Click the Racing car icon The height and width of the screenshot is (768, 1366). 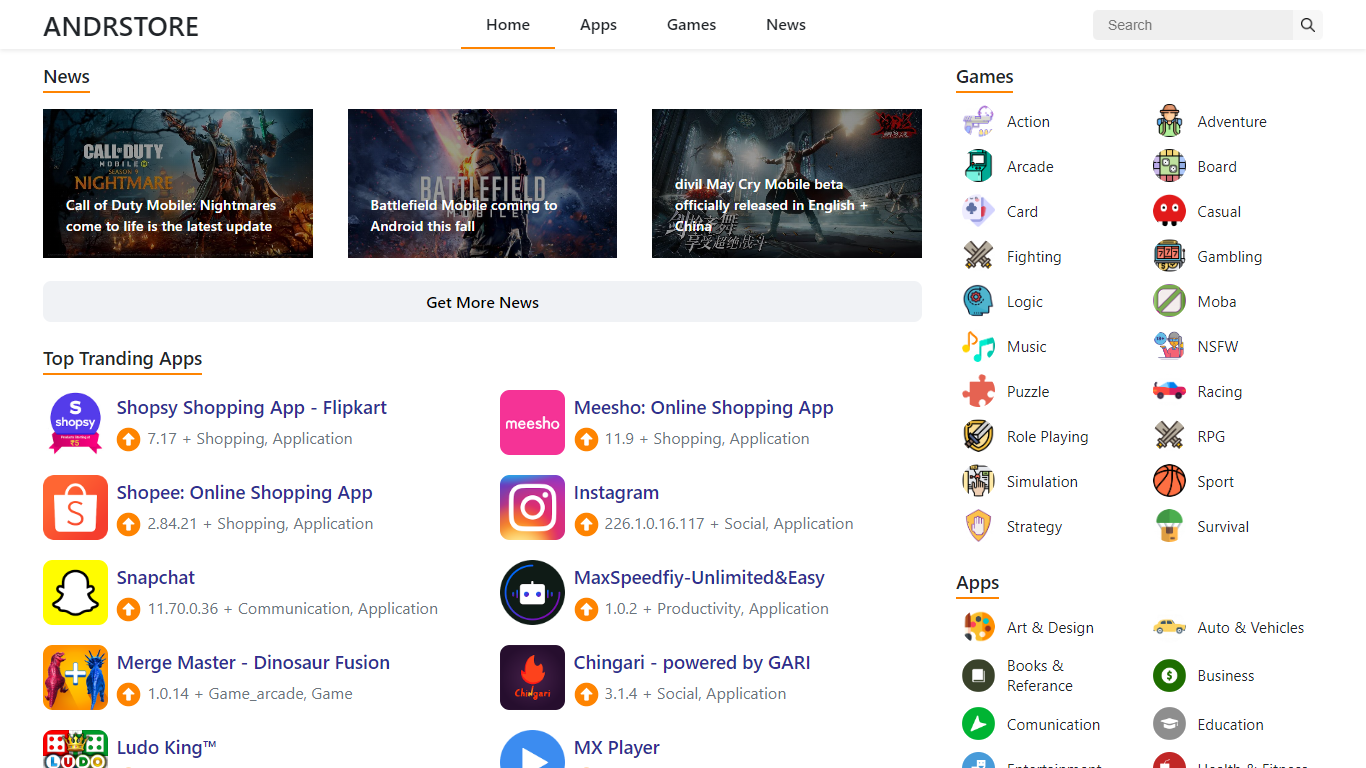(x=1169, y=391)
